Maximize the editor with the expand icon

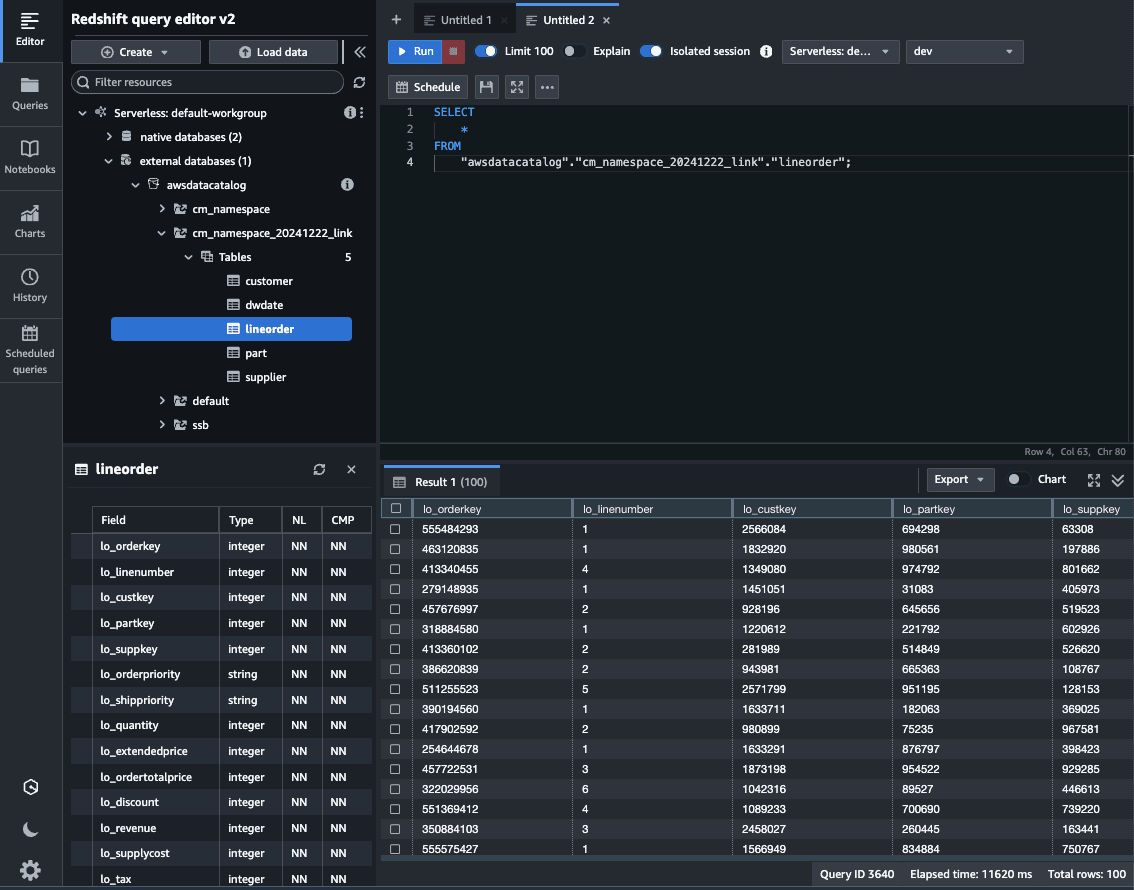tap(516, 87)
